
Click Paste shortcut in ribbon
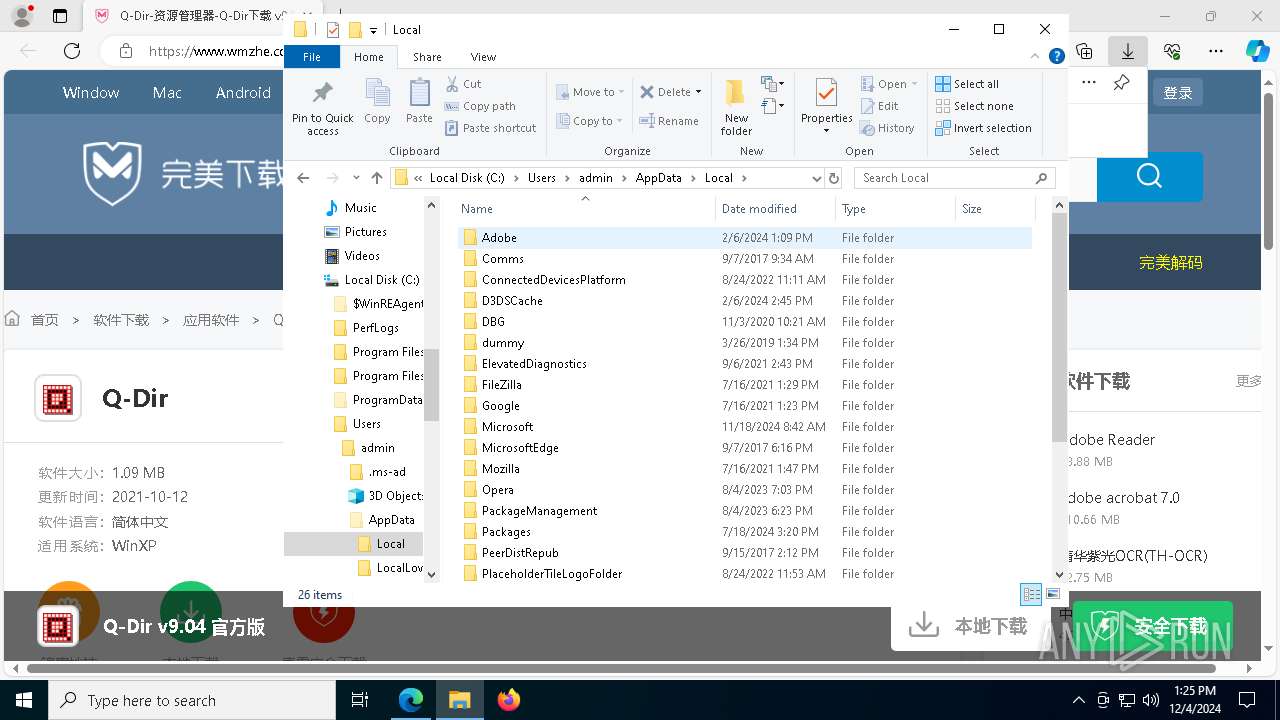pyautogui.click(x=491, y=128)
